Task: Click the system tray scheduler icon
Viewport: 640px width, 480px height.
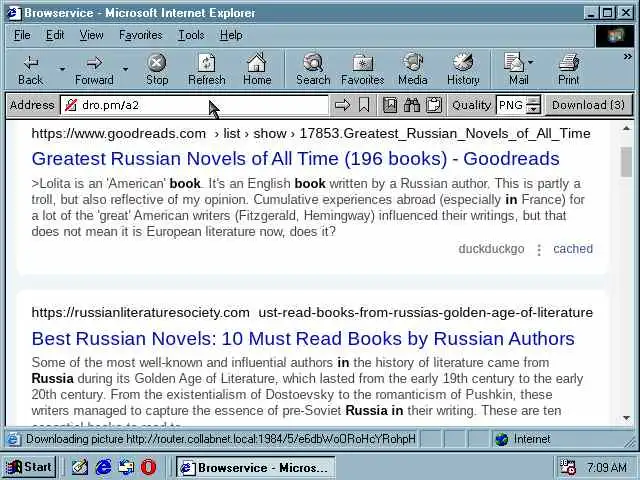Action: pyautogui.click(x=568, y=467)
